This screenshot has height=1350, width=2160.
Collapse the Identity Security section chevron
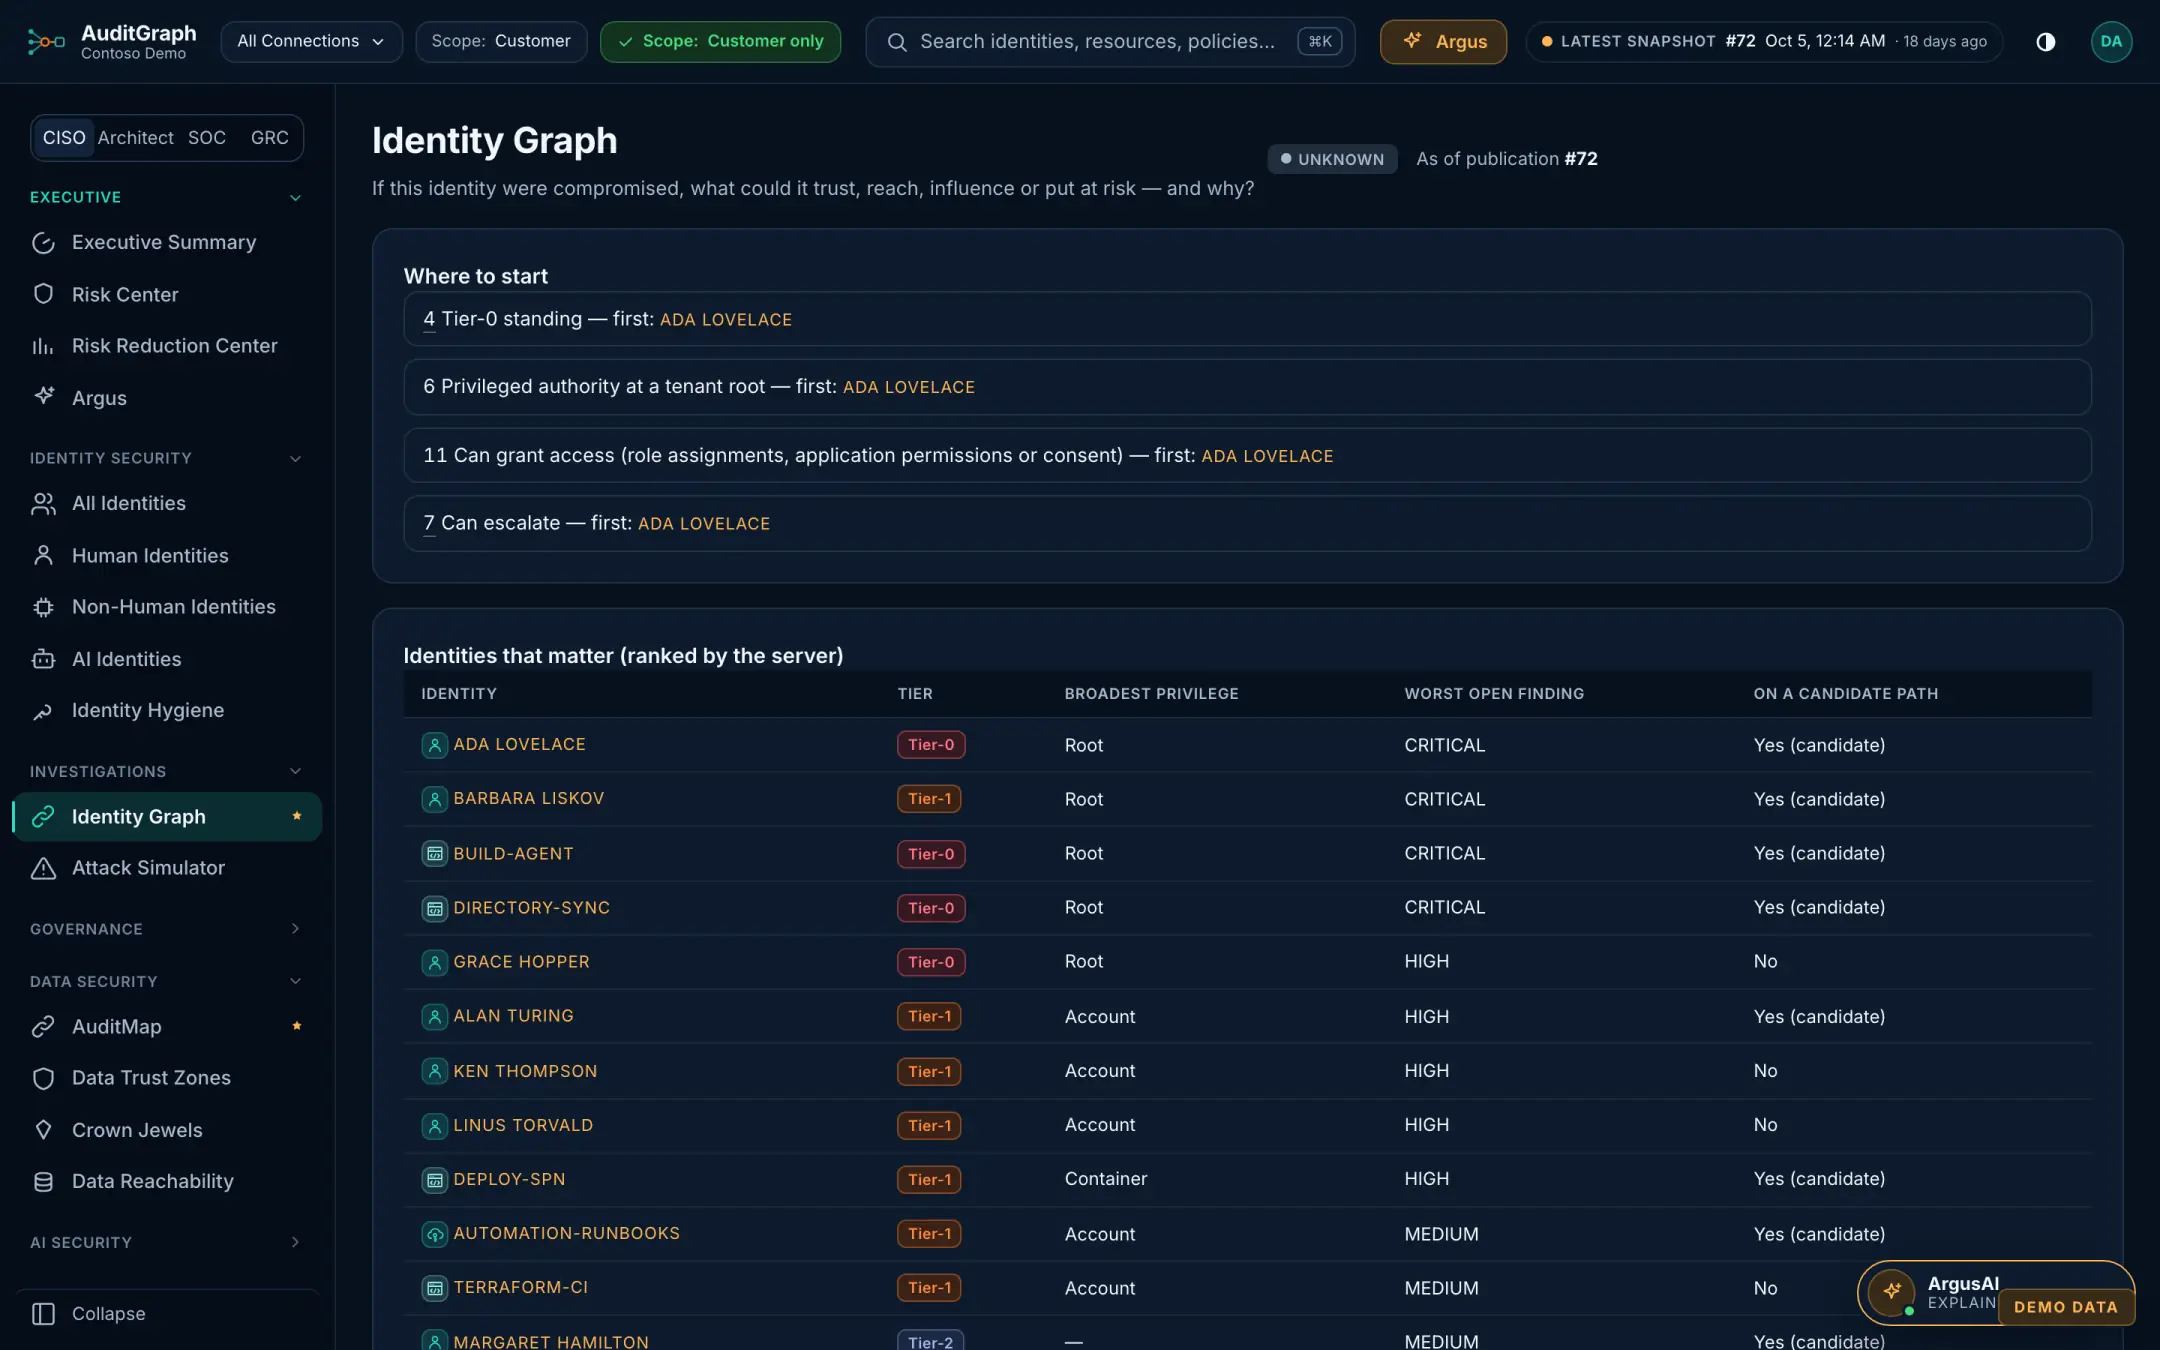295,459
